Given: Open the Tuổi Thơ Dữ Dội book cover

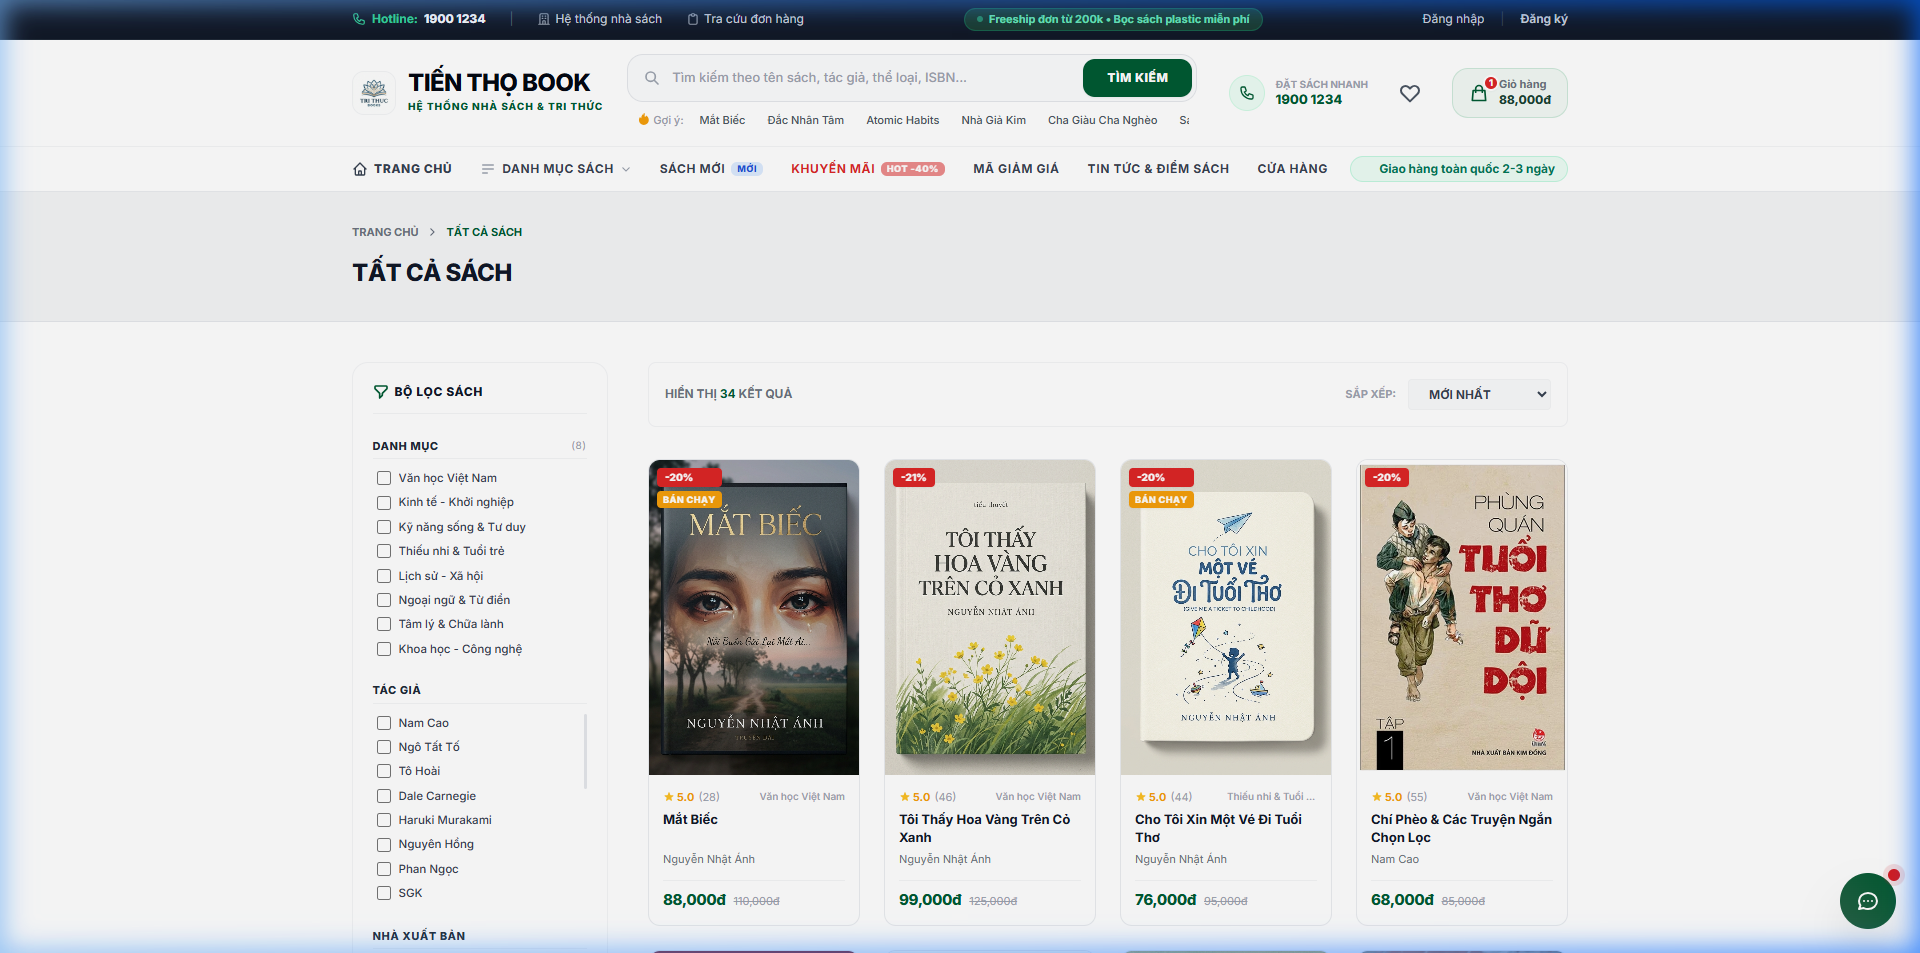Looking at the screenshot, I should (1462, 617).
